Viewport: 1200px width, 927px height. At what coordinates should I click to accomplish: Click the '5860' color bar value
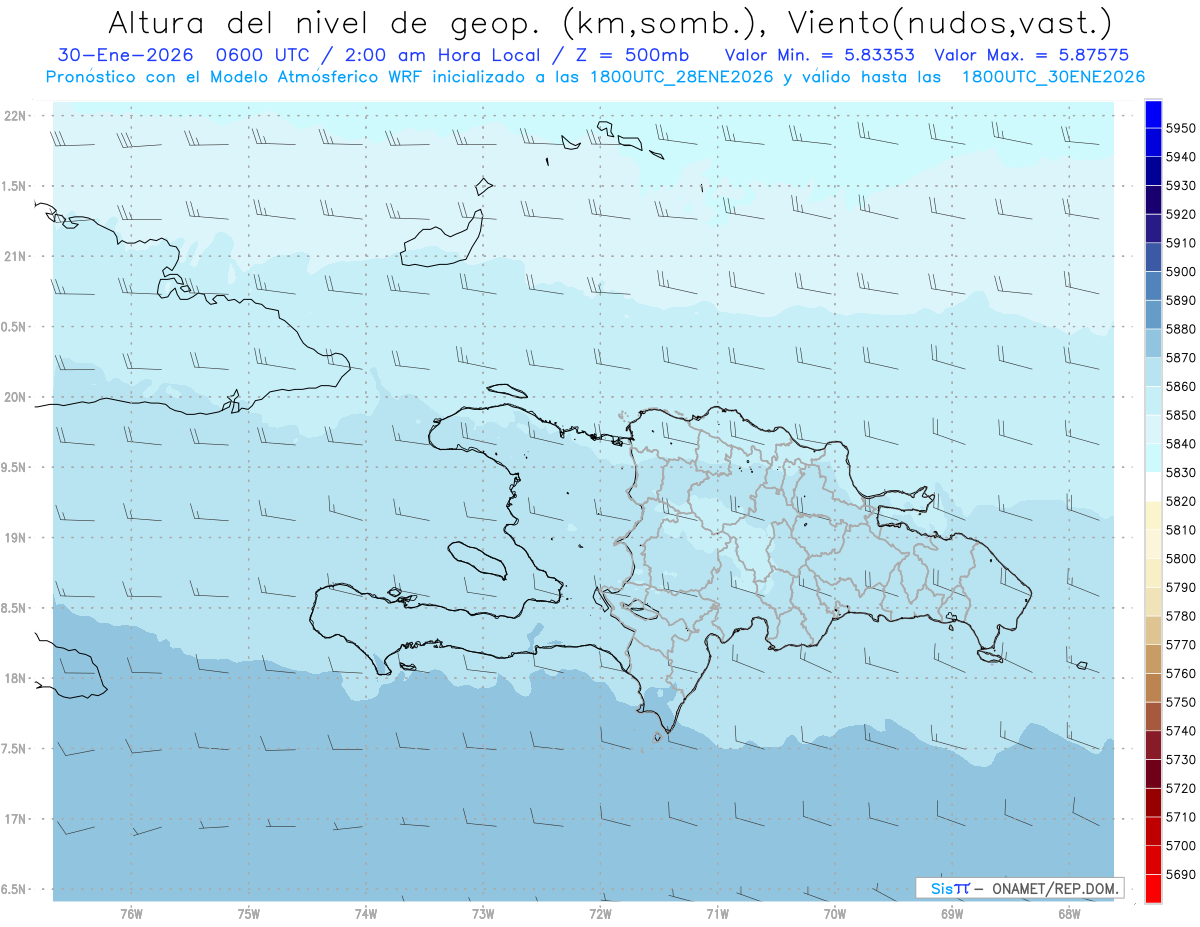[x=1180, y=386]
